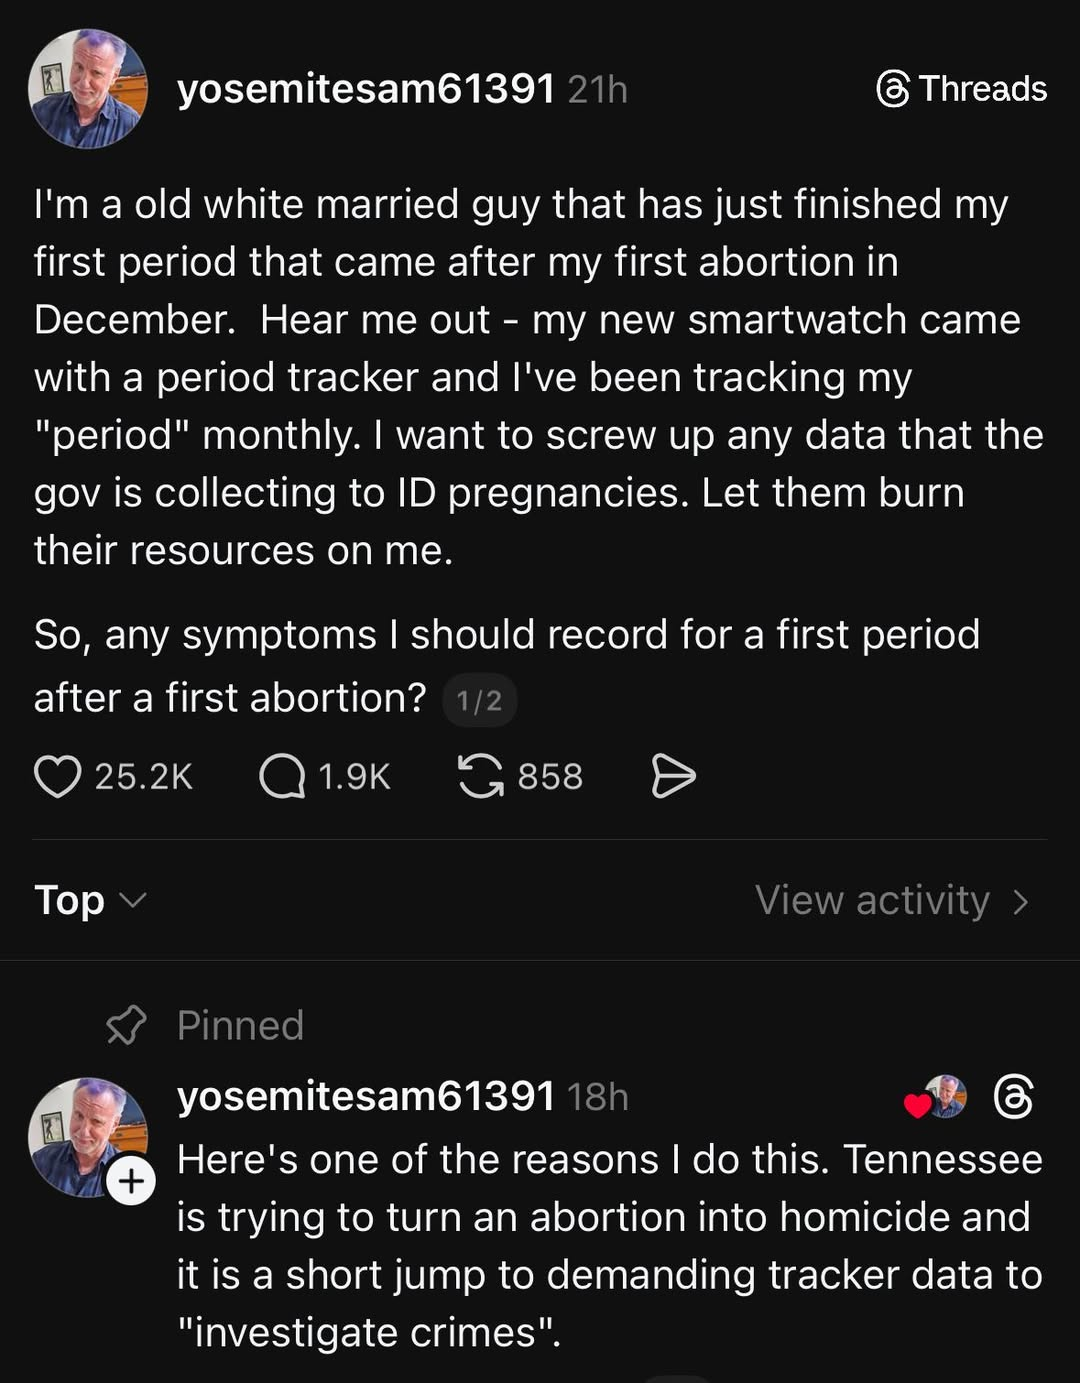Tap the plus follow badge on reply avatar
1080x1383 pixels.
pyautogui.click(x=131, y=1182)
